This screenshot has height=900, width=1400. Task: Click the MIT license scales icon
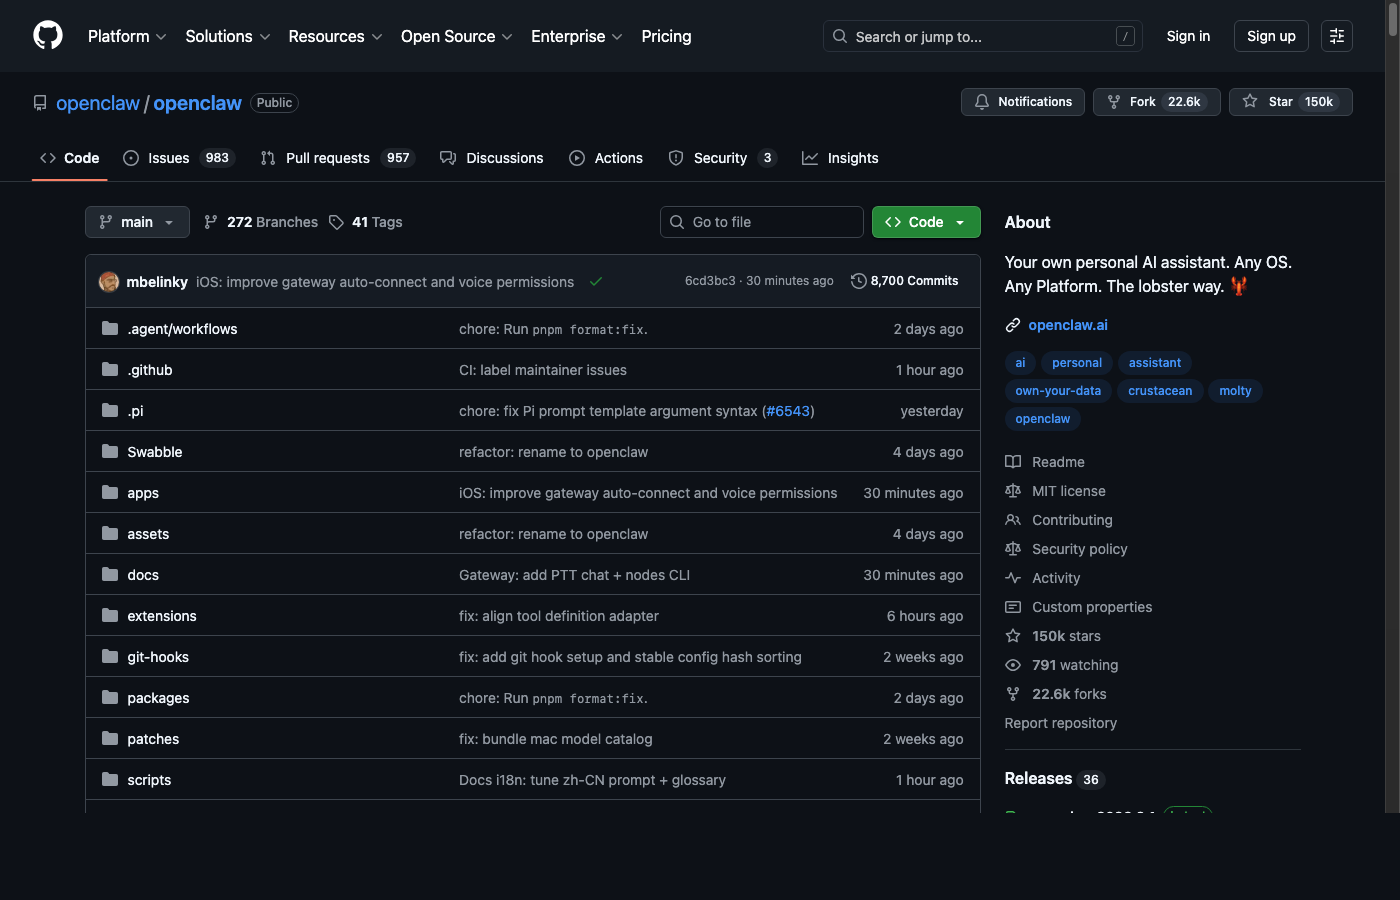pos(1014,490)
